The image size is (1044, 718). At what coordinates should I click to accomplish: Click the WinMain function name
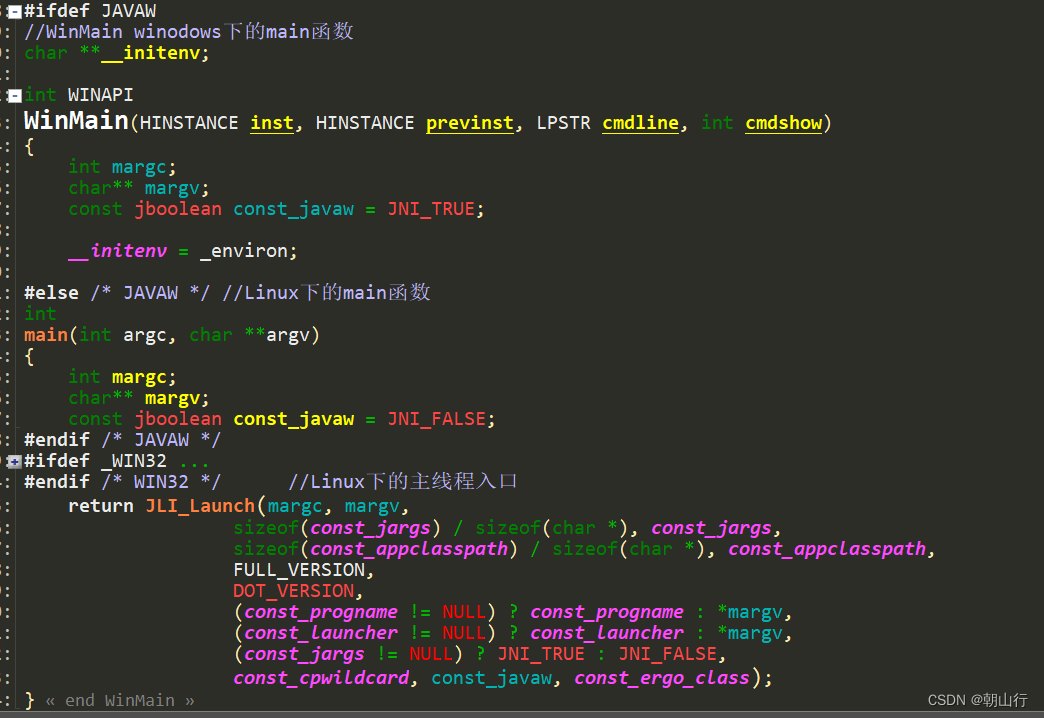76,121
